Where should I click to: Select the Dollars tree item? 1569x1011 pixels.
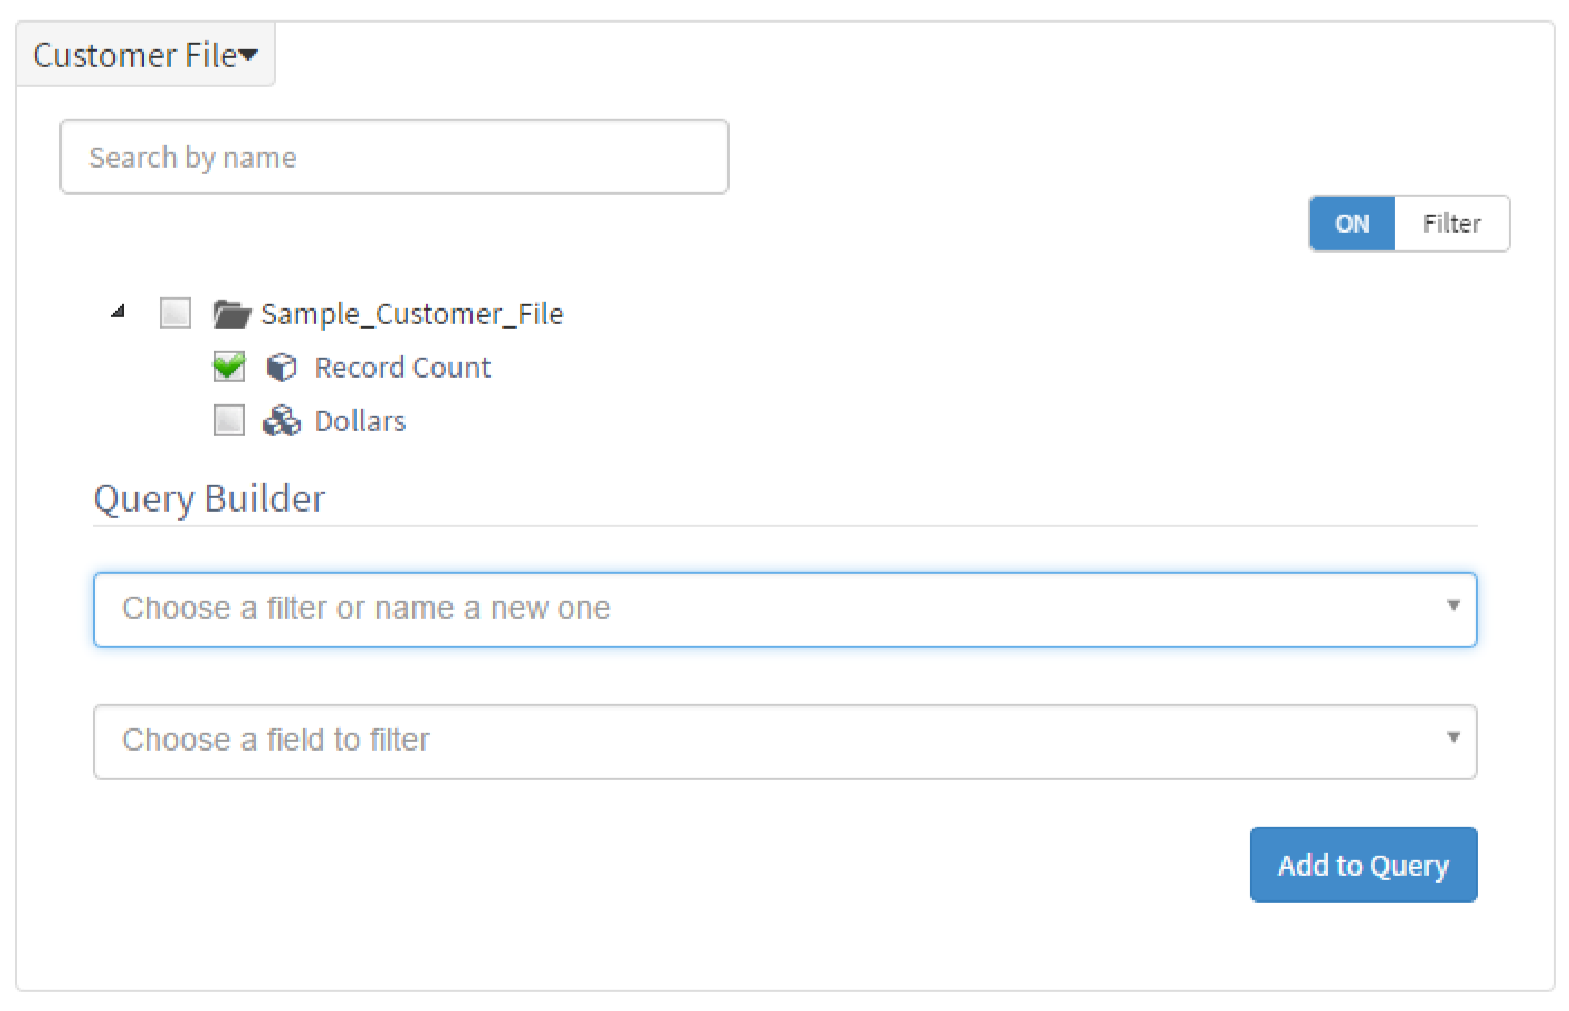pyautogui.click(x=360, y=421)
